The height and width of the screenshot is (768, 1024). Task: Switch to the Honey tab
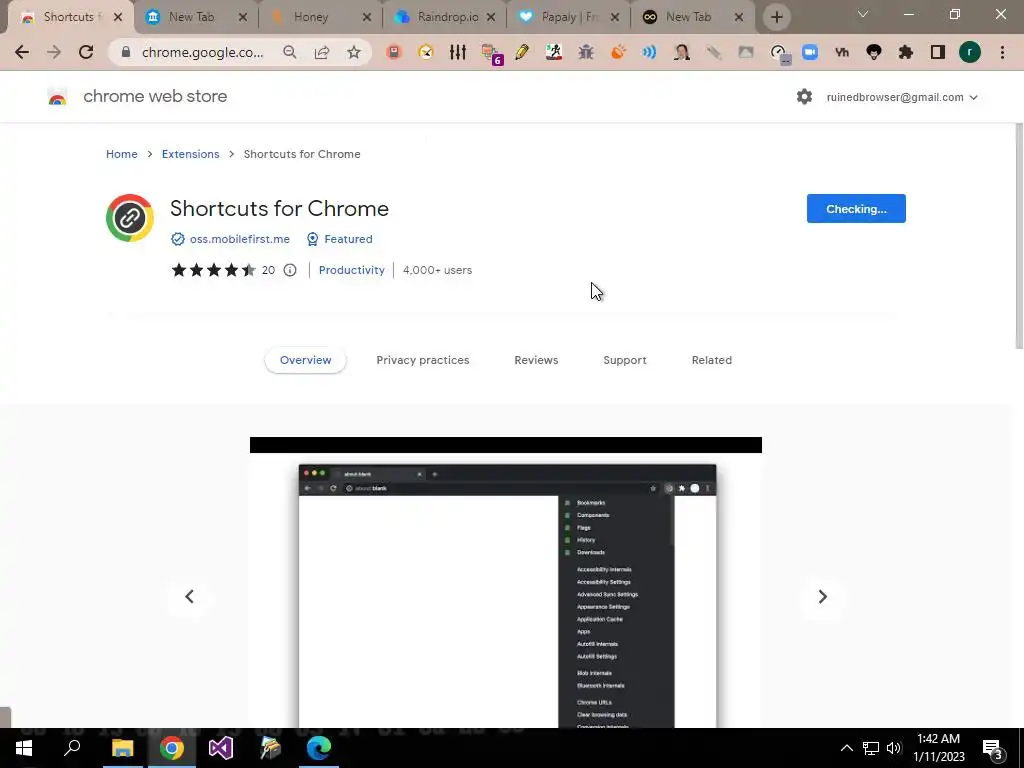(311, 17)
